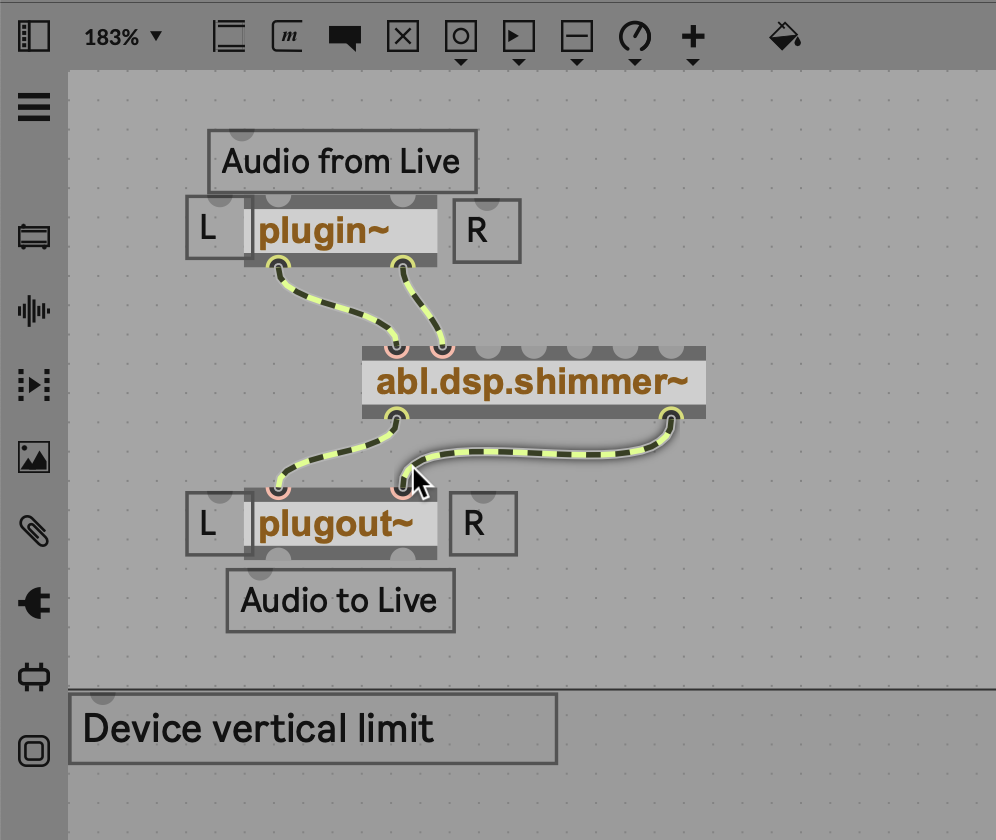Viewport: 996px width, 840px height.
Task: Select the plugout~ object box
Action: [340, 524]
